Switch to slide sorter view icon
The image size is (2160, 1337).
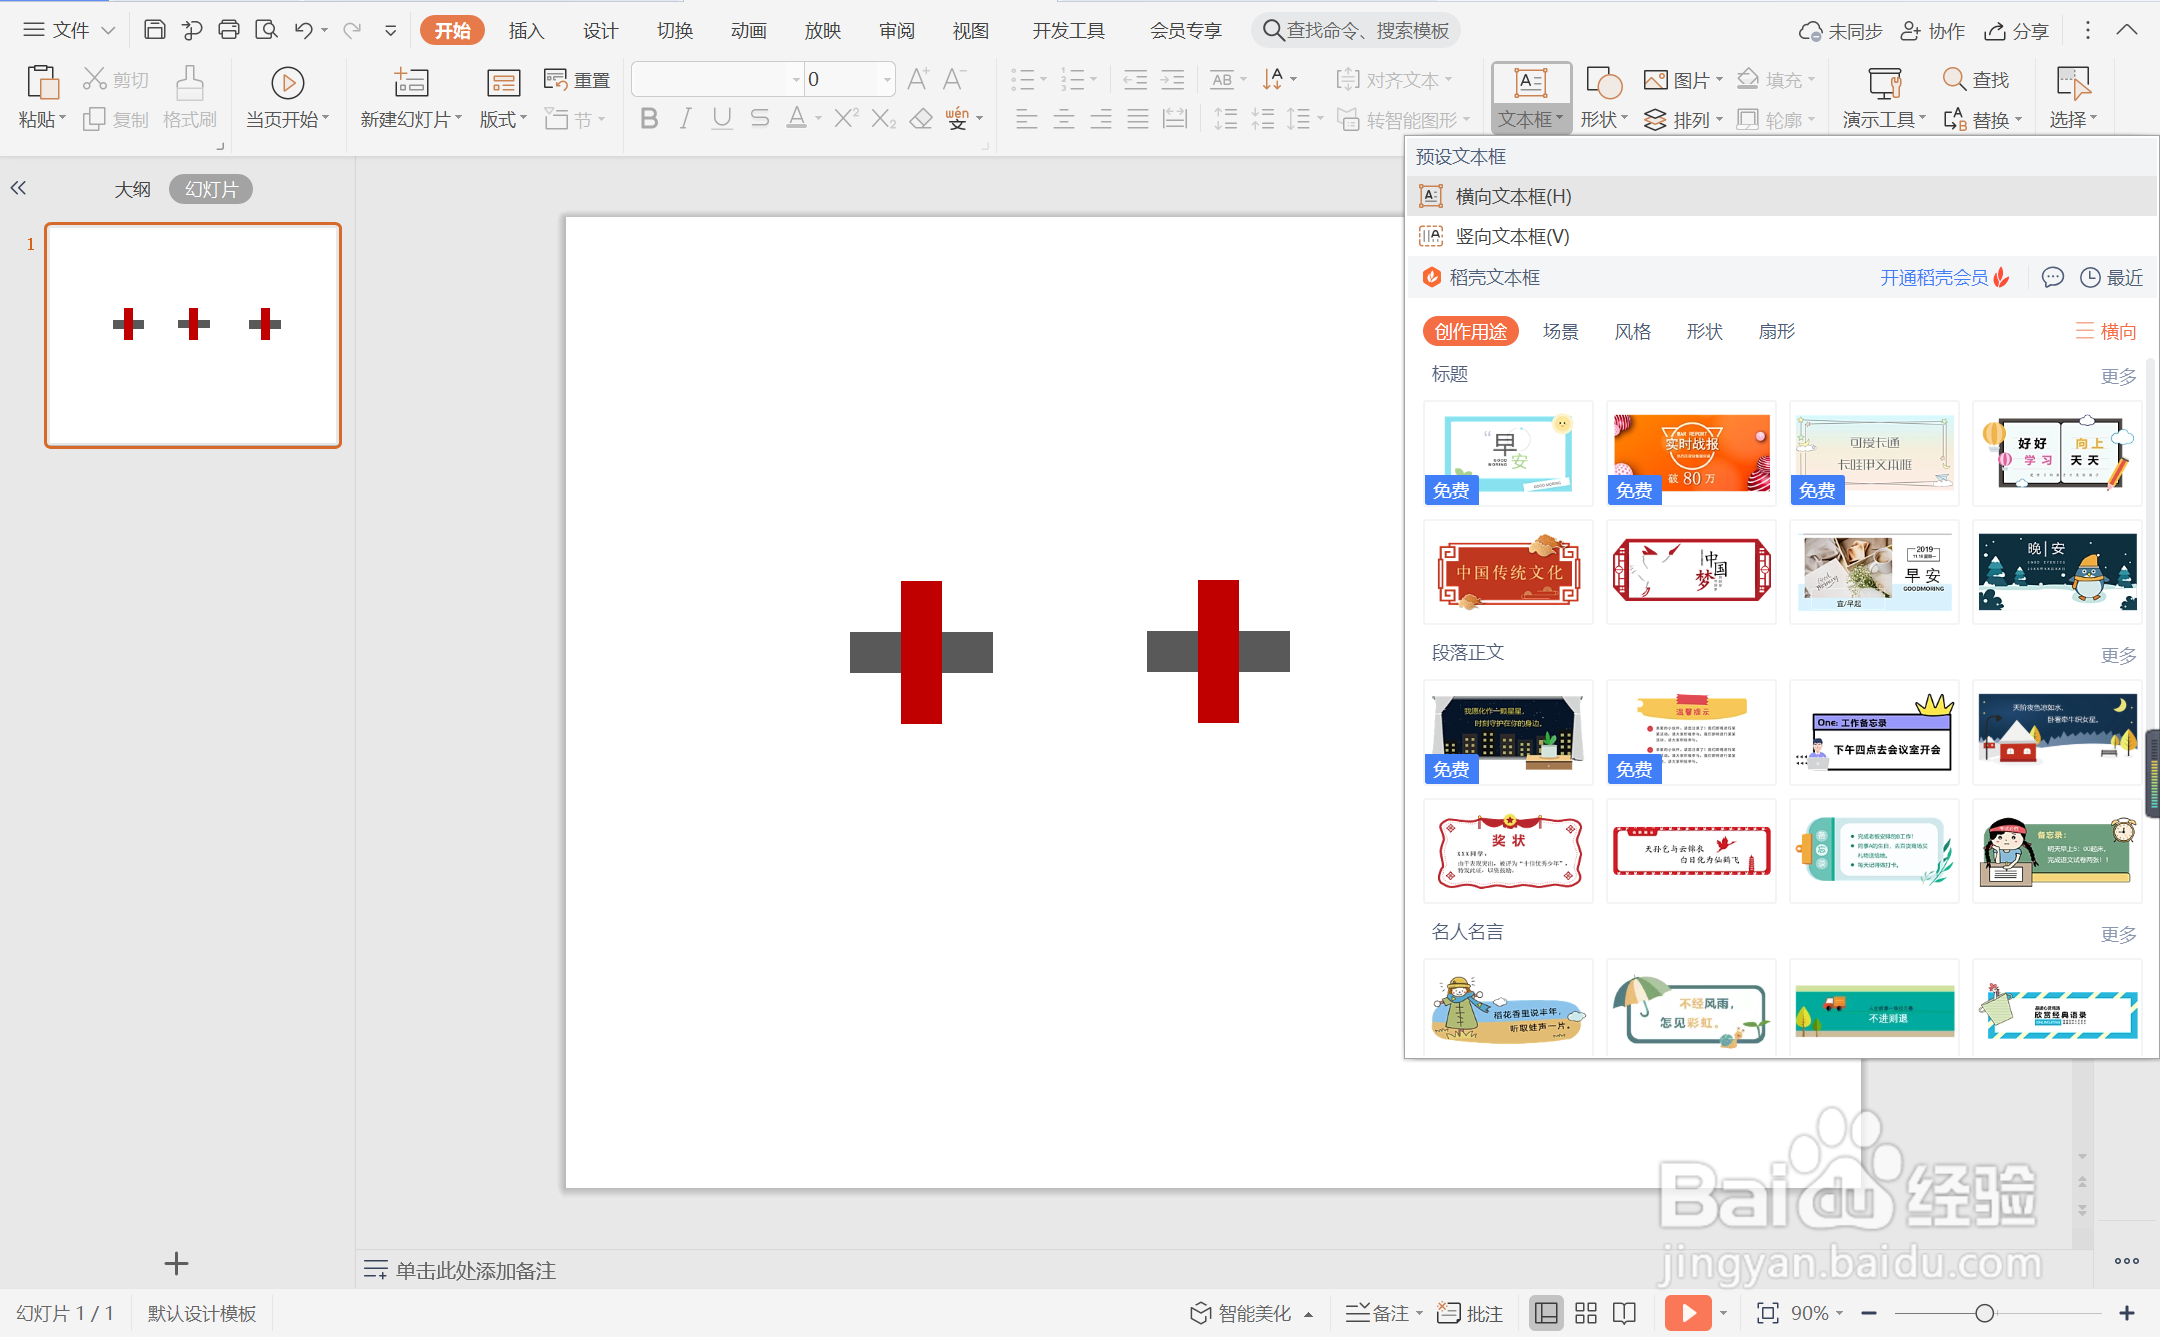coord(1586,1313)
